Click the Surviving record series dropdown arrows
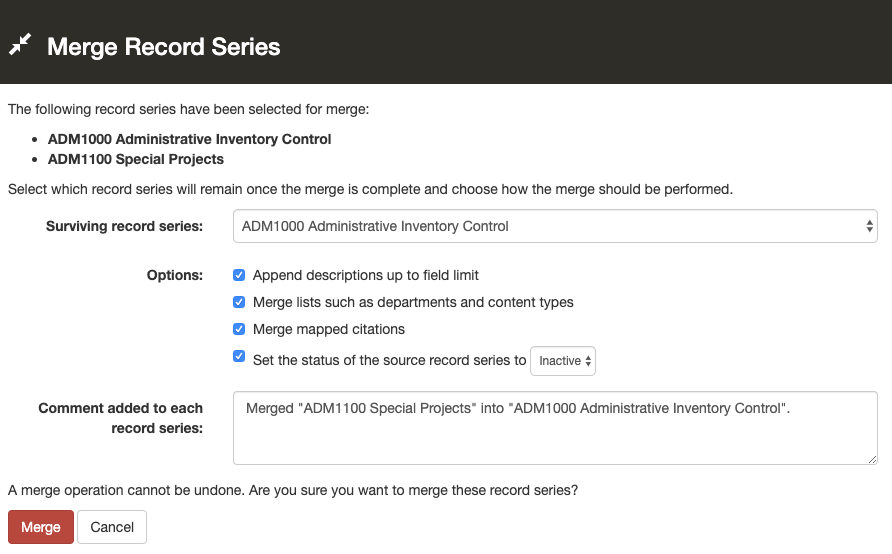892x554 pixels. coord(869,226)
